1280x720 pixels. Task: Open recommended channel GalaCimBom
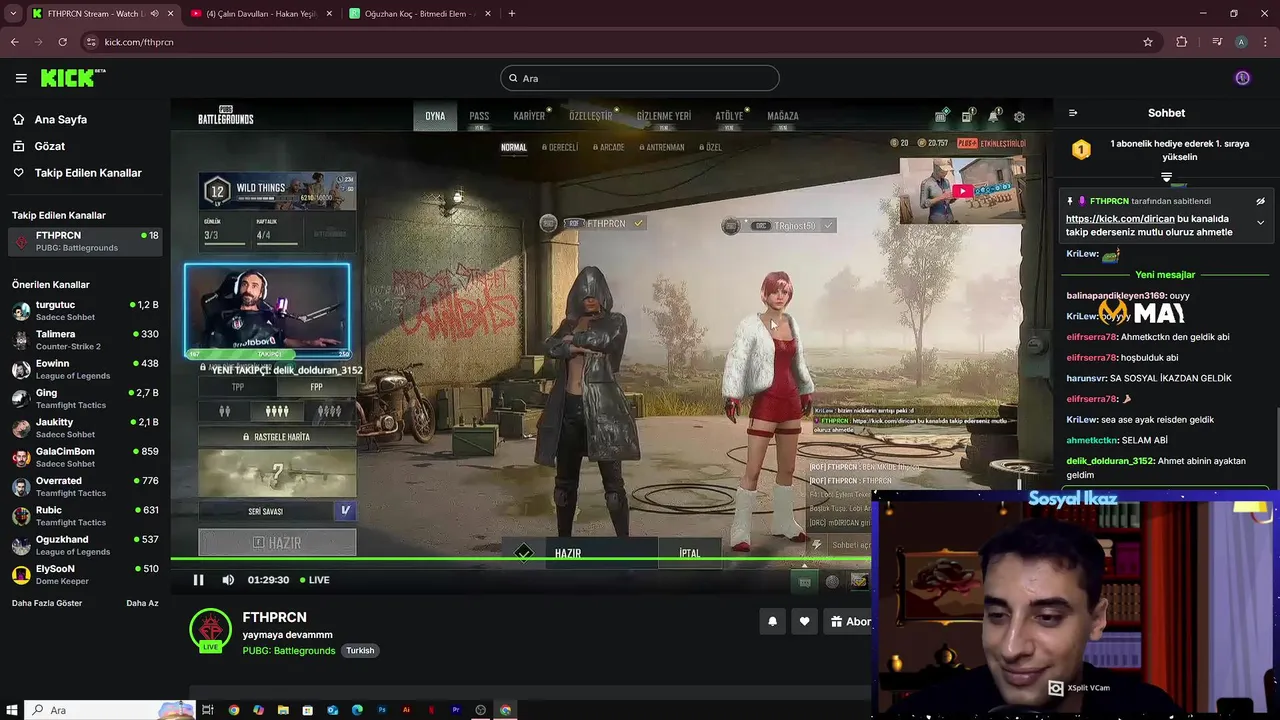coord(85,457)
